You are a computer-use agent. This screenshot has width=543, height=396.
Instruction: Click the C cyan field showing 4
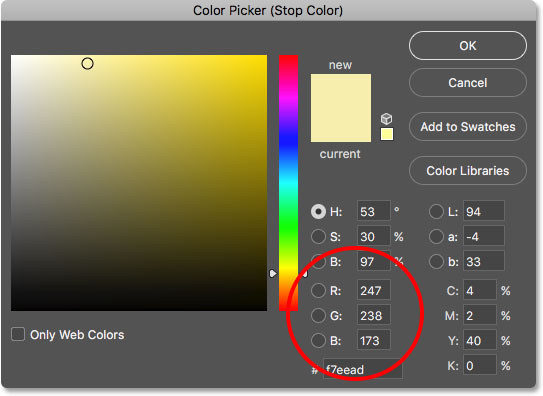480,290
